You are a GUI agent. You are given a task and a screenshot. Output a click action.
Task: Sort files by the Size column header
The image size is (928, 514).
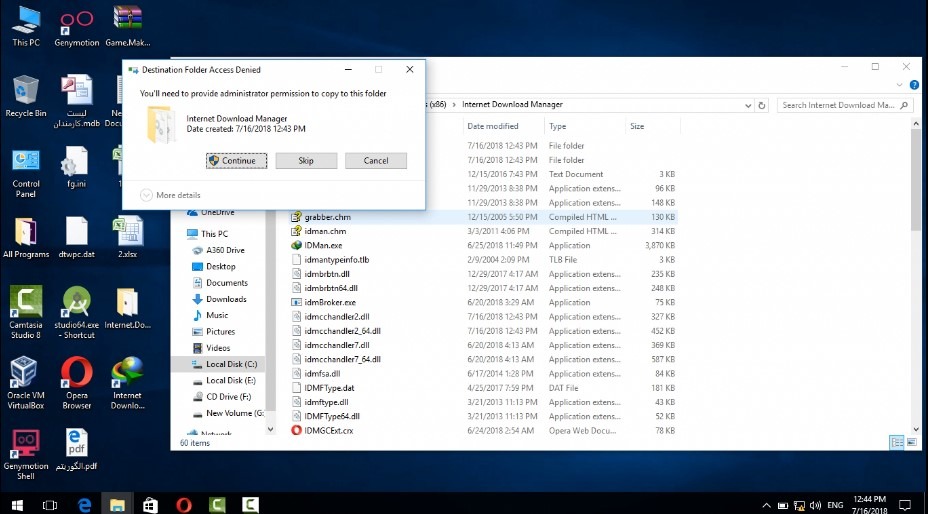(637, 126)
